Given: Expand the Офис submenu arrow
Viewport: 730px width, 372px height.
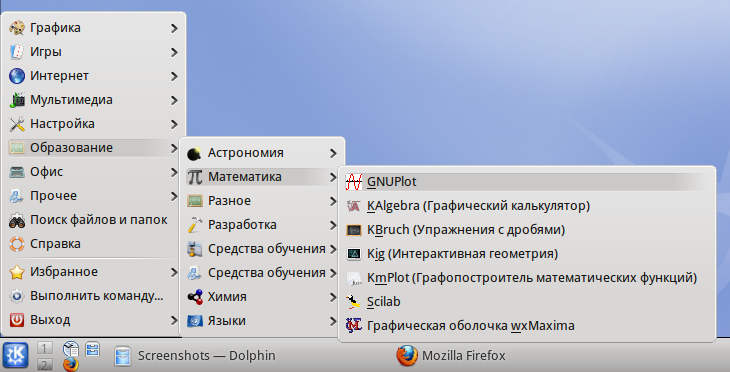Looking at the screenshot, I should tap(174, 172).
